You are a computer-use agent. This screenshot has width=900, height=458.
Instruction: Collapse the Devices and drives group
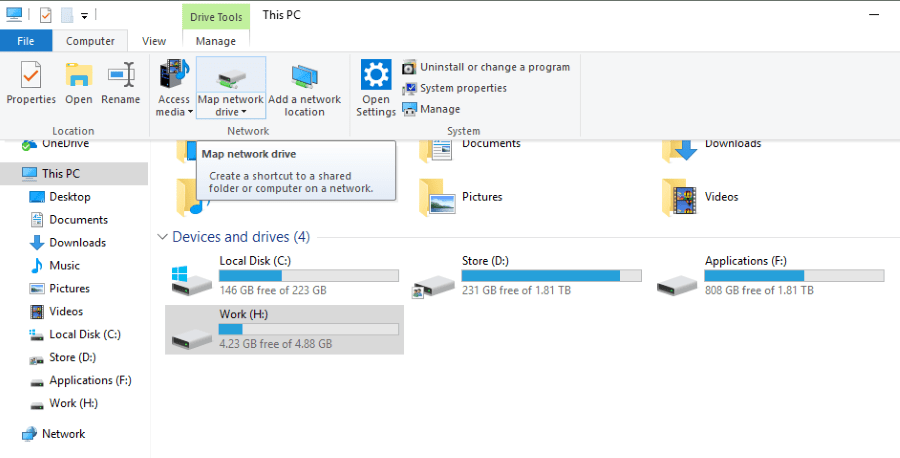(162, 237)
